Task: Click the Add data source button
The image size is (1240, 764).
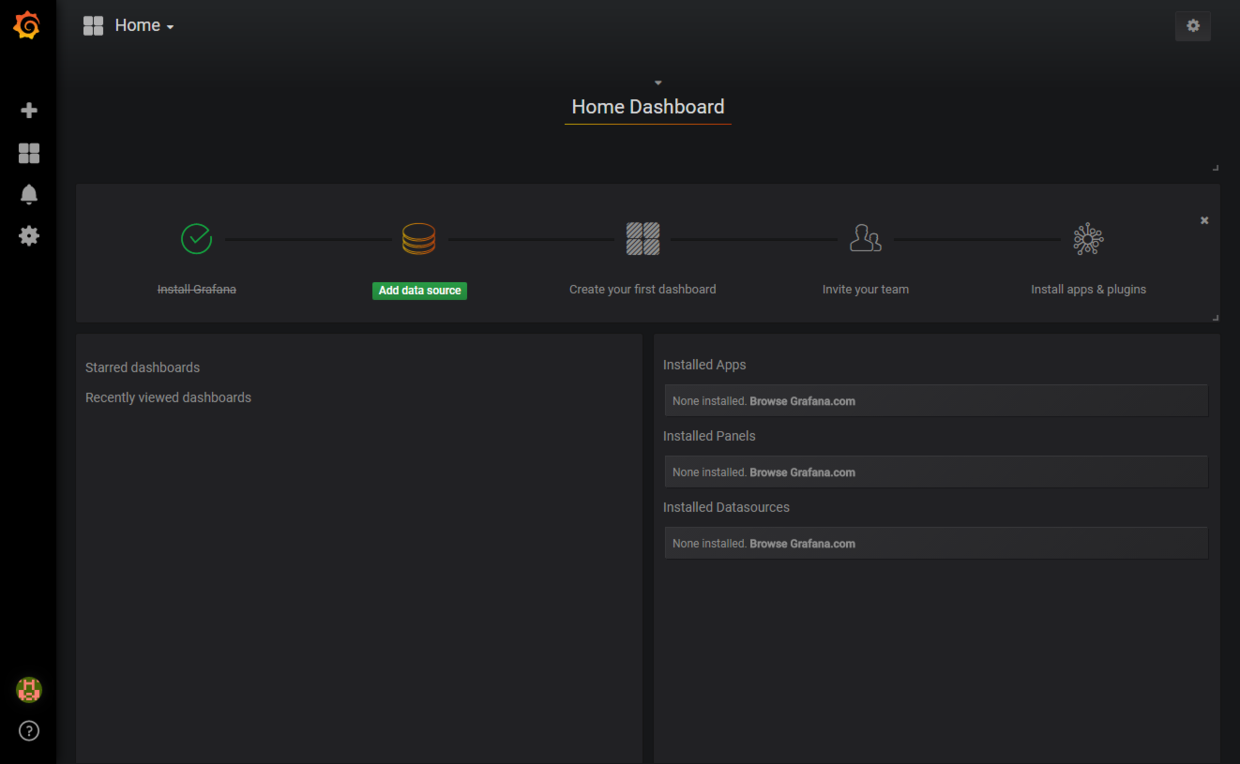Action: pyautogui.click(x=420, y=290)
